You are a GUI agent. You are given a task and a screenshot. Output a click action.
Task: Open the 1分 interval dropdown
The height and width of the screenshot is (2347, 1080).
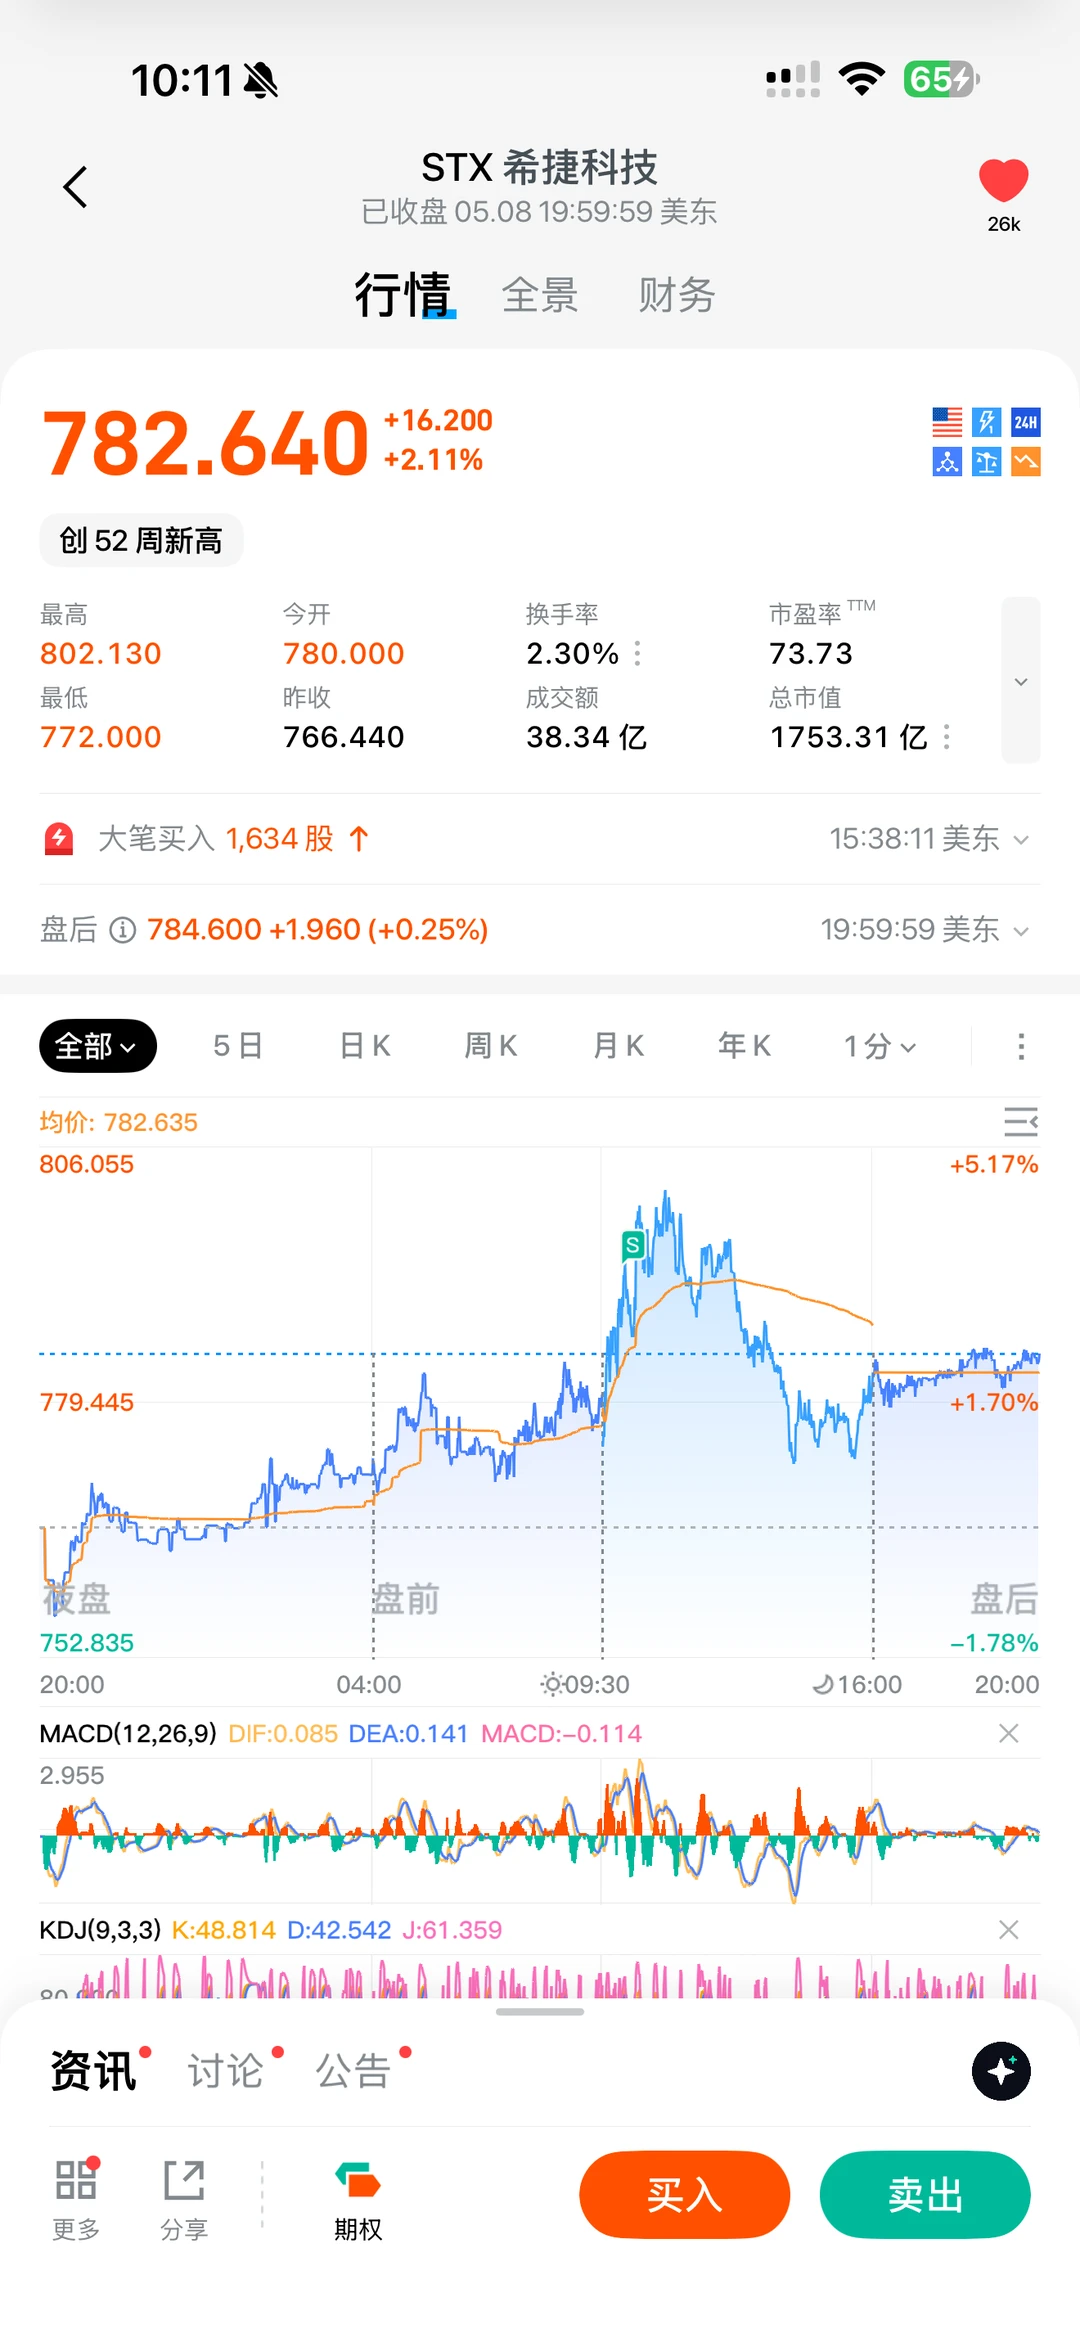[879, 1046]
